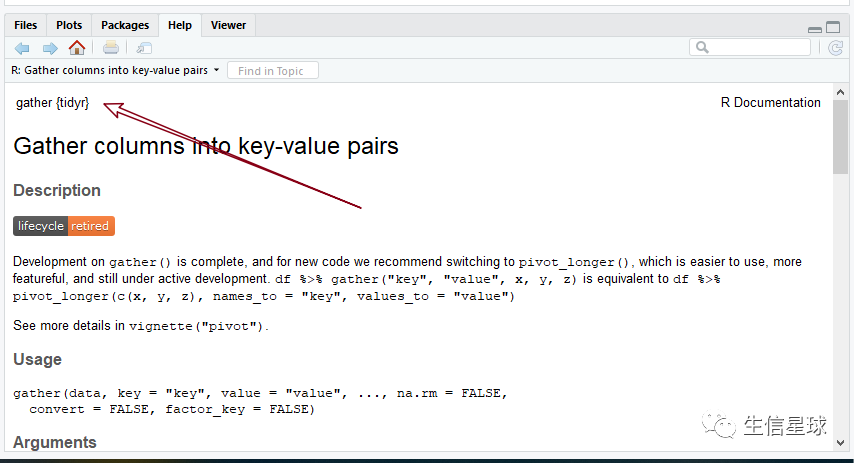Image resolution: width=854 pixels, height=463 pixels.
Task: Minimize the Help pane
Action: tap(815, 28)
